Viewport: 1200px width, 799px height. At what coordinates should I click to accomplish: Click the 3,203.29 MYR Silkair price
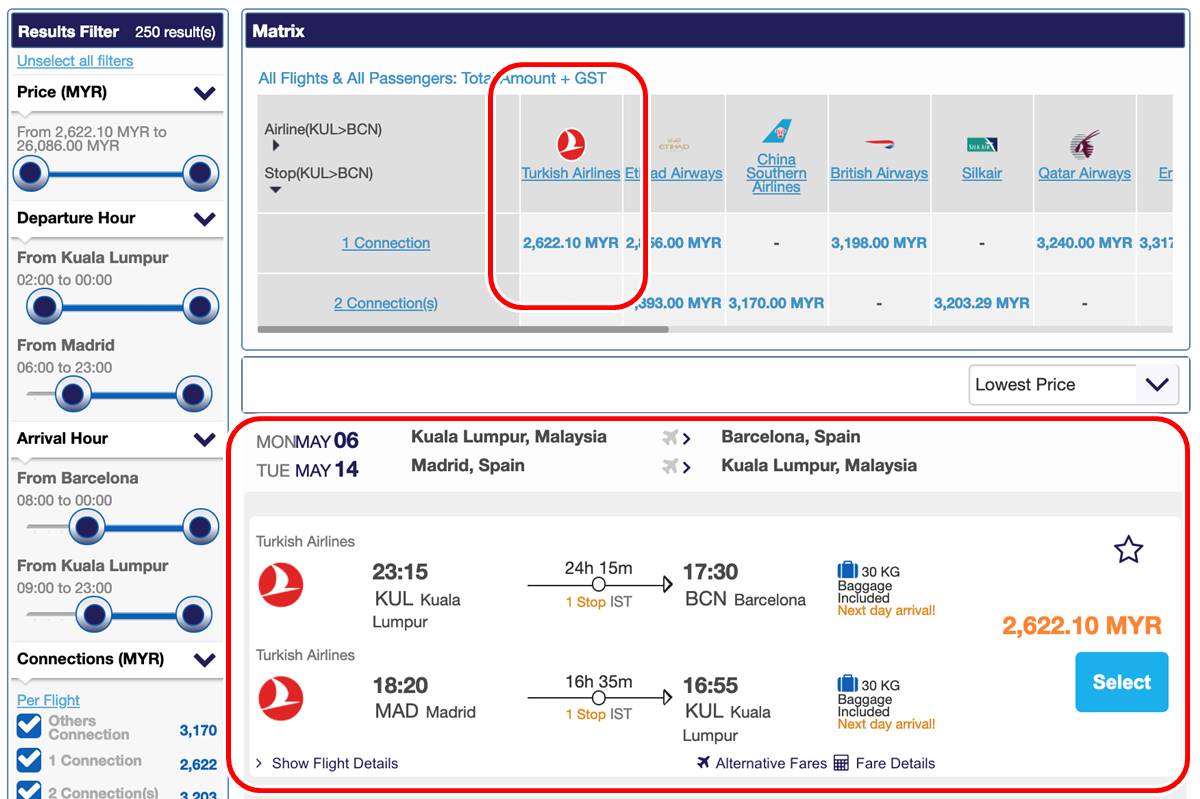pos(981,303)
